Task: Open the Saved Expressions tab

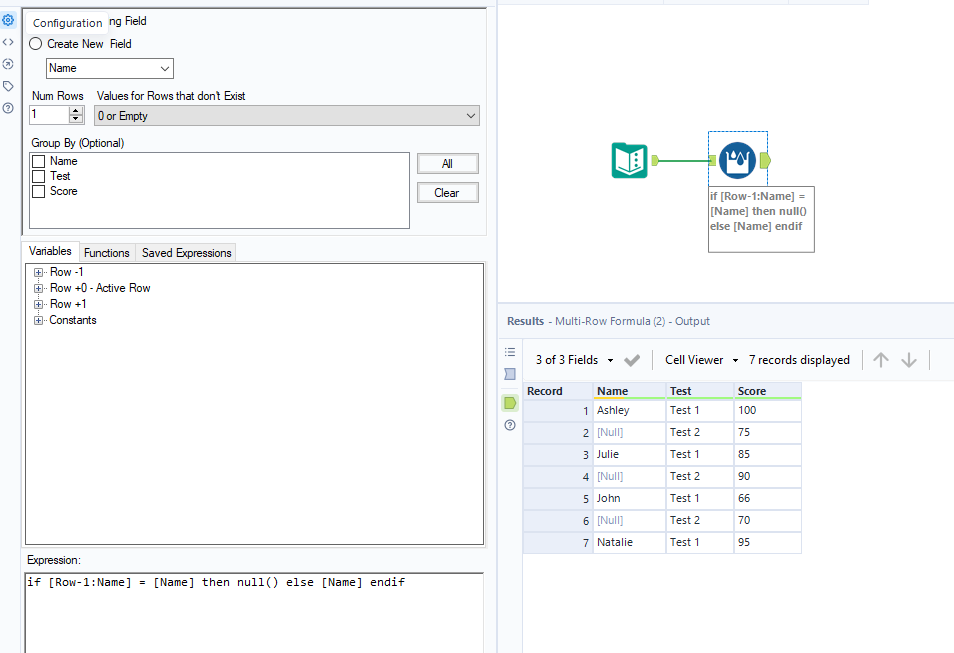Action: [x=185, y=252]
